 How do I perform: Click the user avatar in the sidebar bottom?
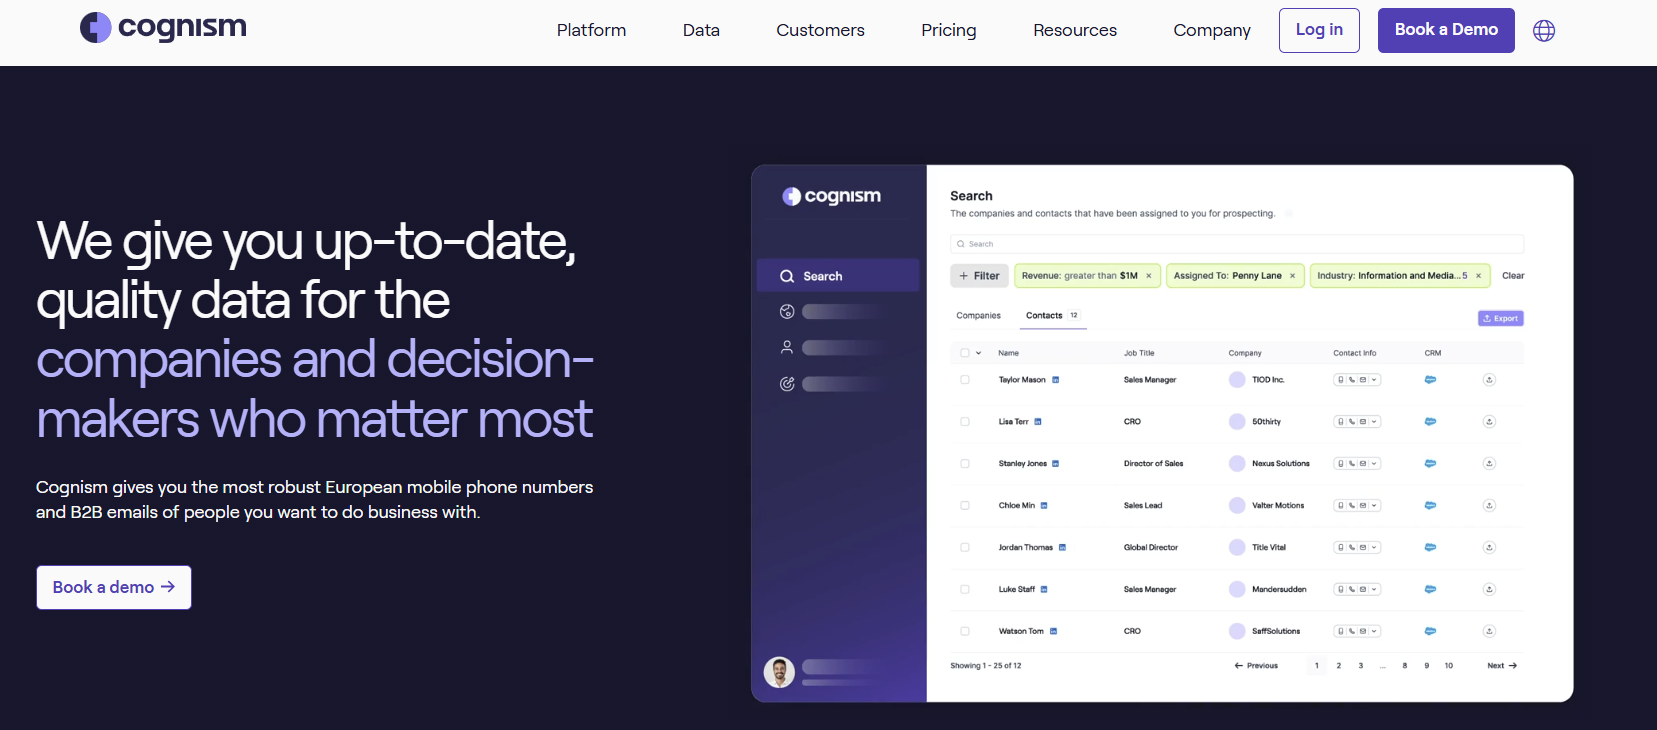(779, 672)
